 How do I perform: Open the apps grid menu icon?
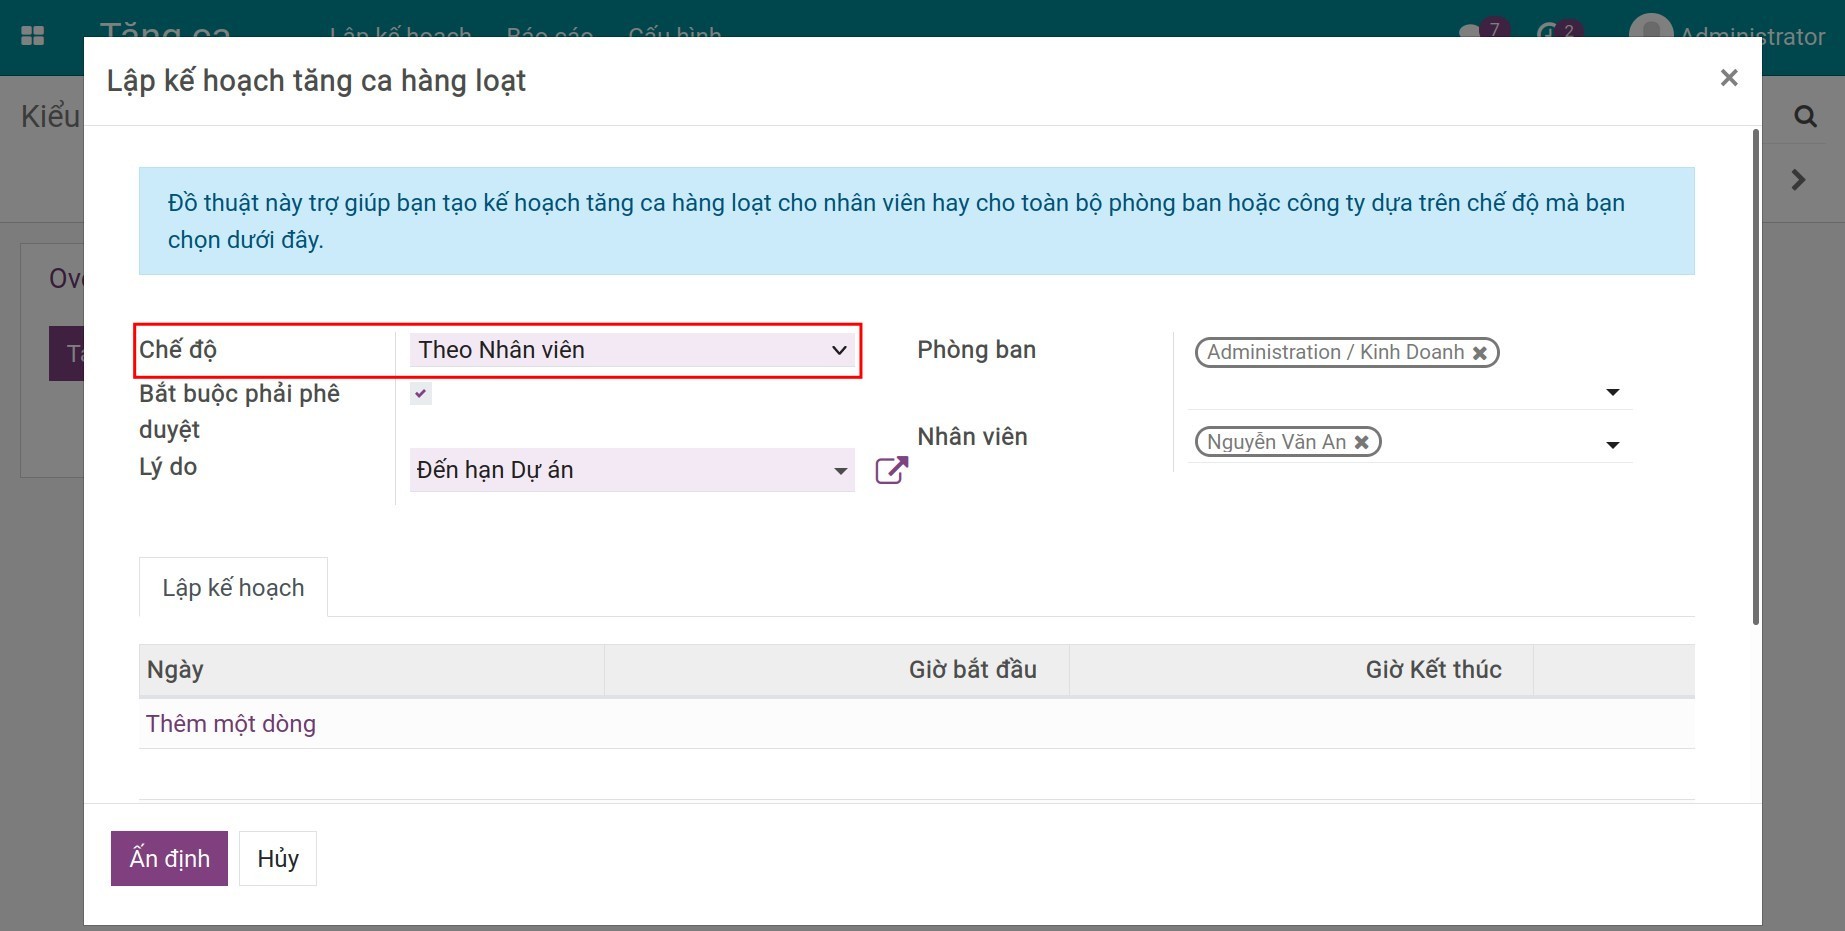pos(33,36)
